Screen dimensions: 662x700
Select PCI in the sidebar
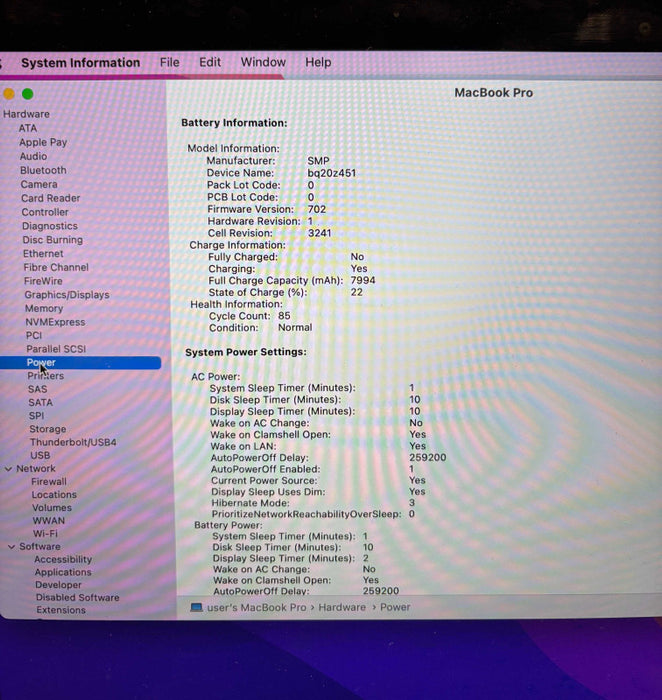[x=34, y=335]
